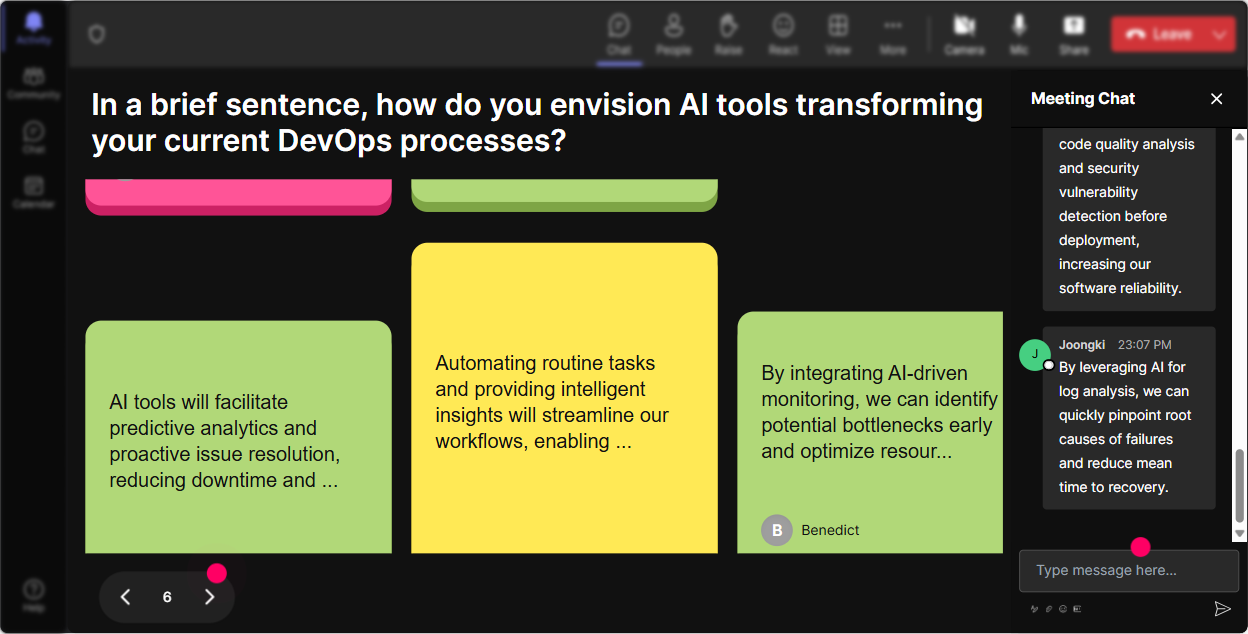1248x634 pixels.
Task: Click the Meeting Chat panel title
Action: pos(1083,98)
